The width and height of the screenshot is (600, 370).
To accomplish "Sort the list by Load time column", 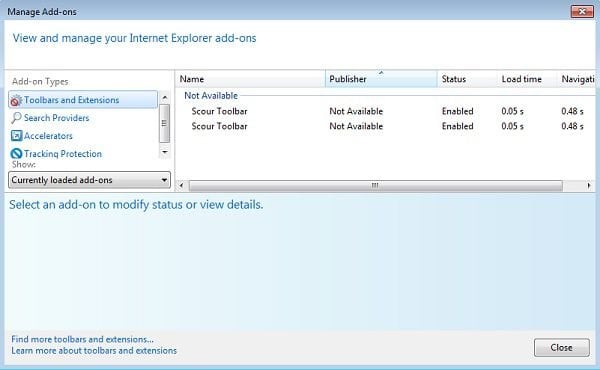I will [527, 79].
